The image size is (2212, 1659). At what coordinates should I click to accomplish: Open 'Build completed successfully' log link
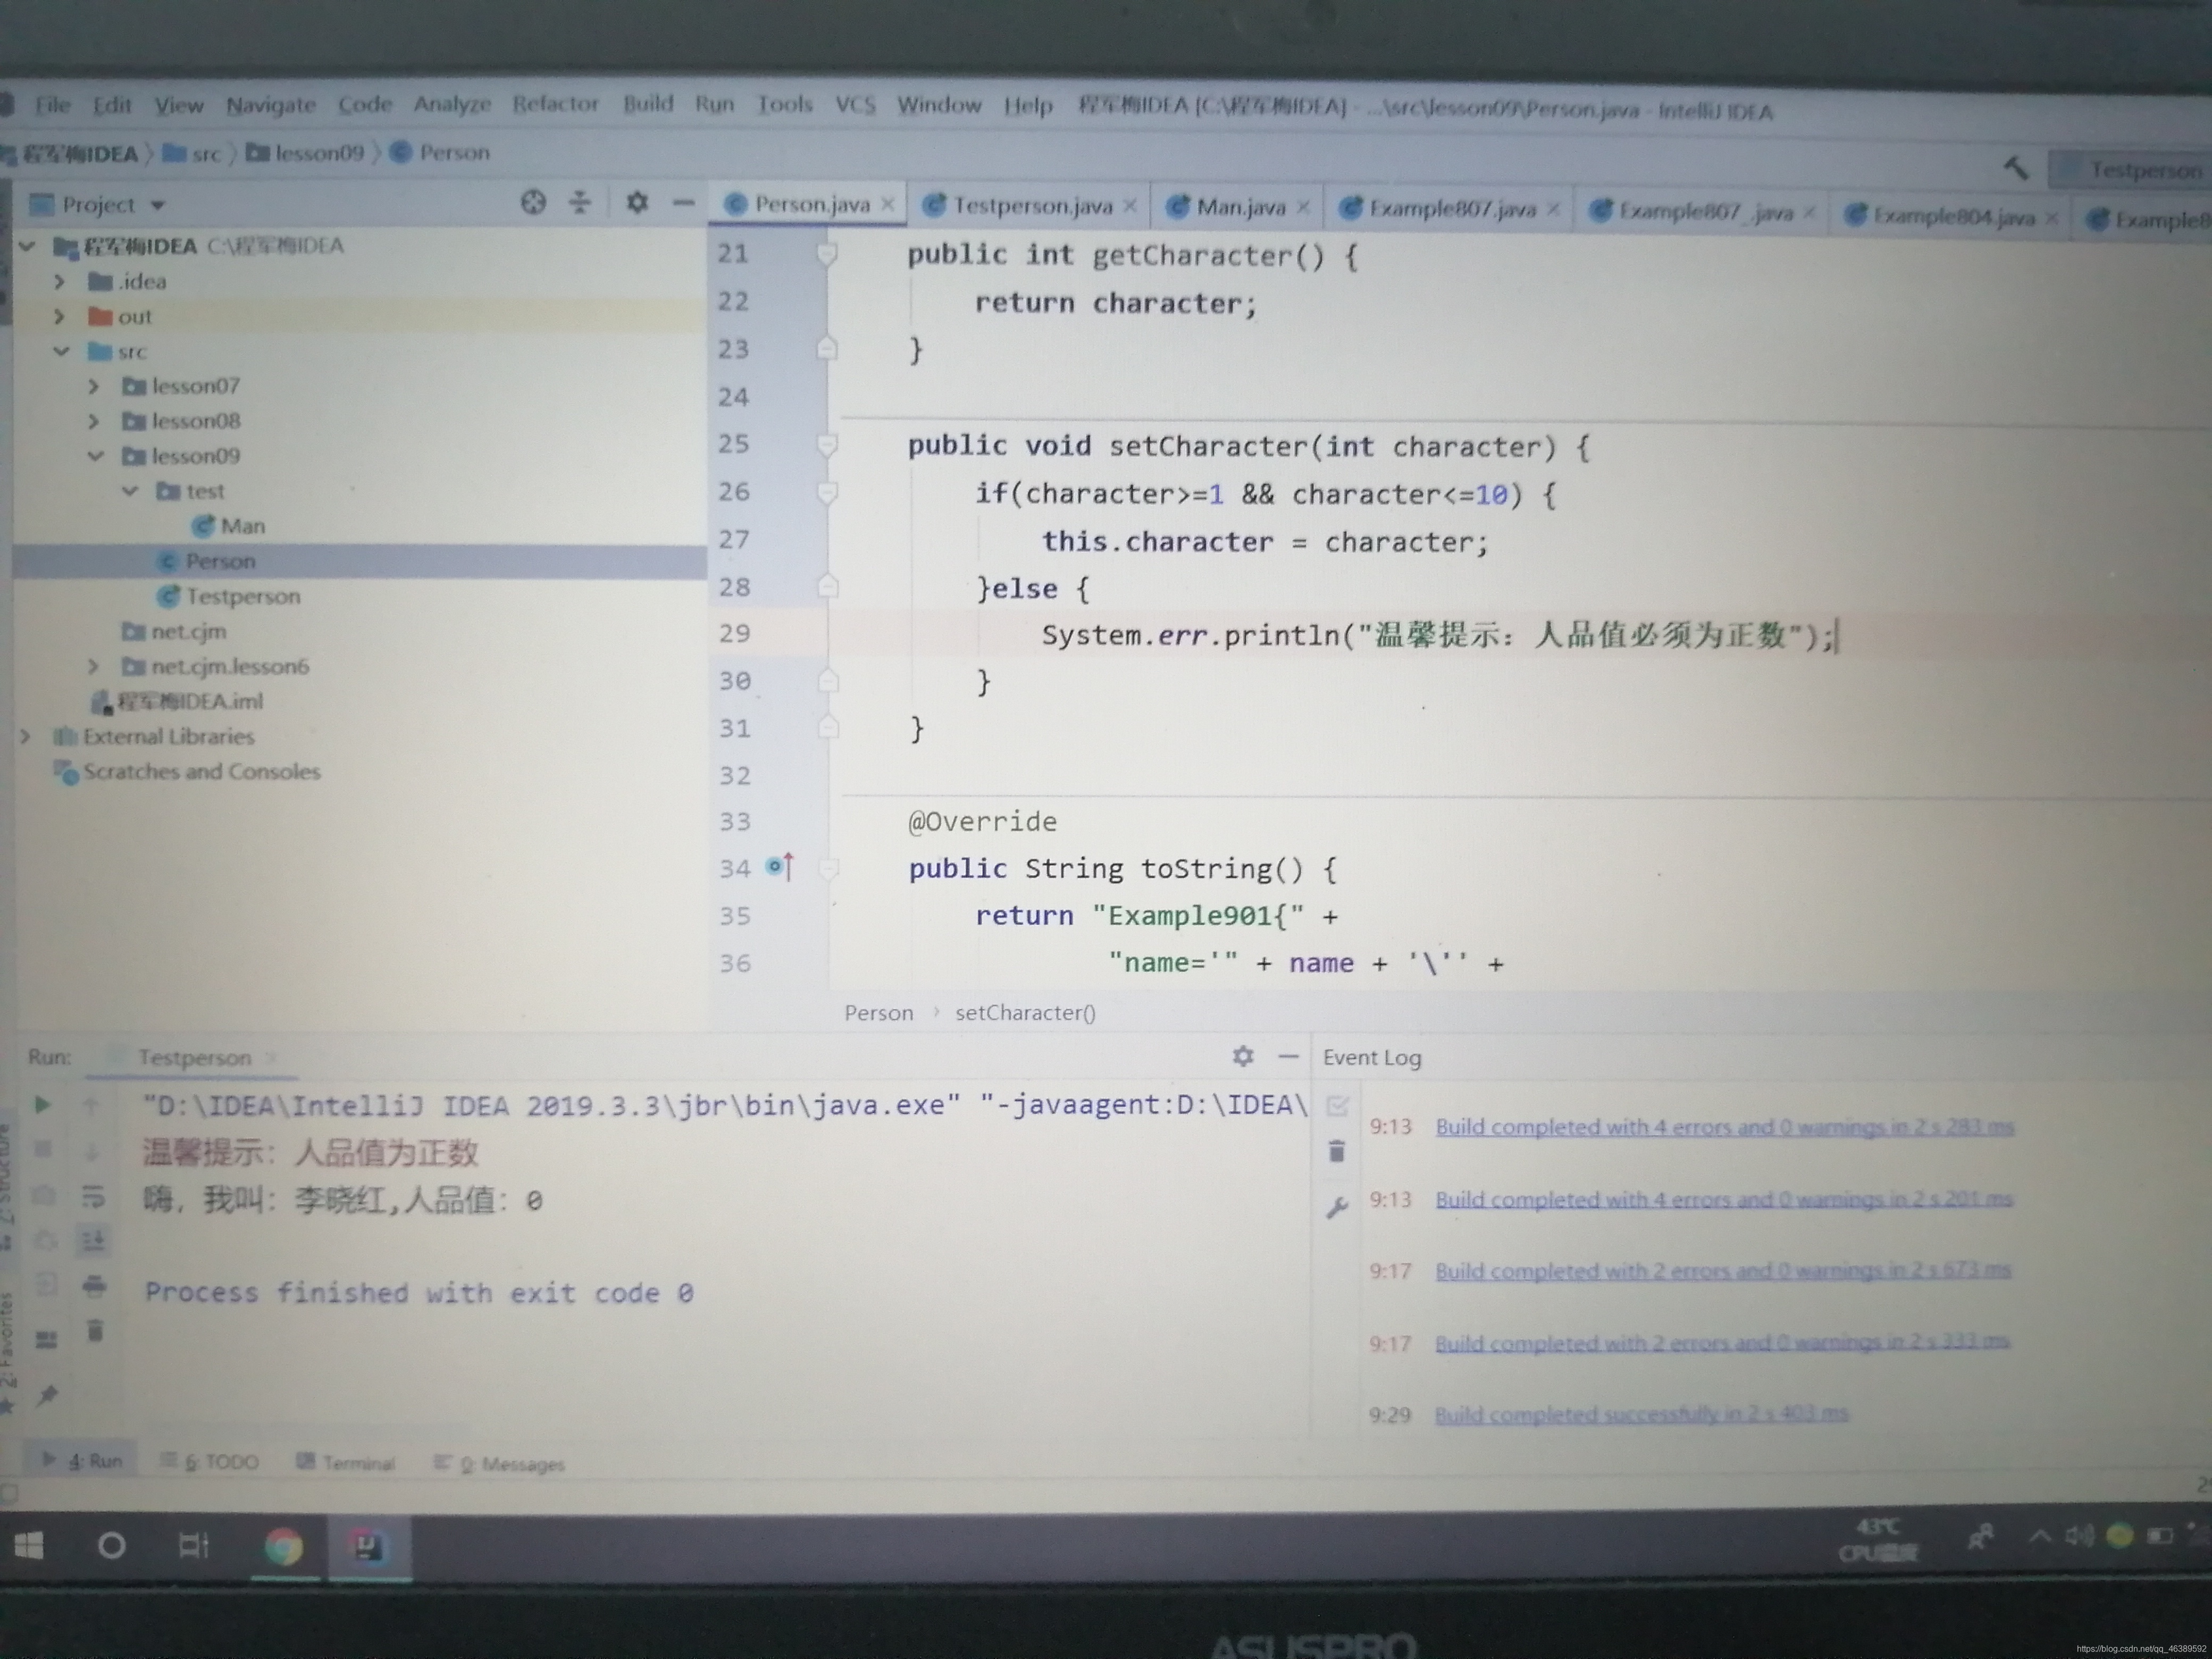coord(1640,1414)
